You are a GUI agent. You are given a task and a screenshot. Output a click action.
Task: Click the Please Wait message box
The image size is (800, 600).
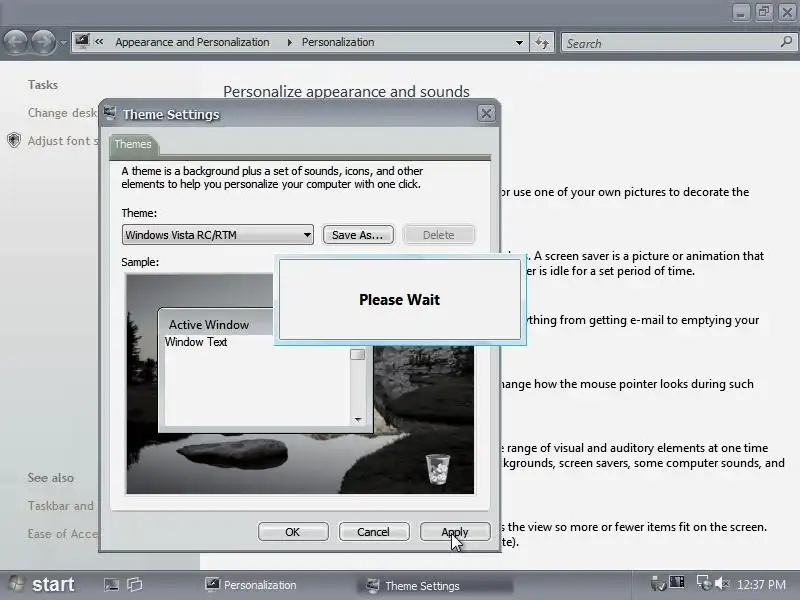pos(399,299)
